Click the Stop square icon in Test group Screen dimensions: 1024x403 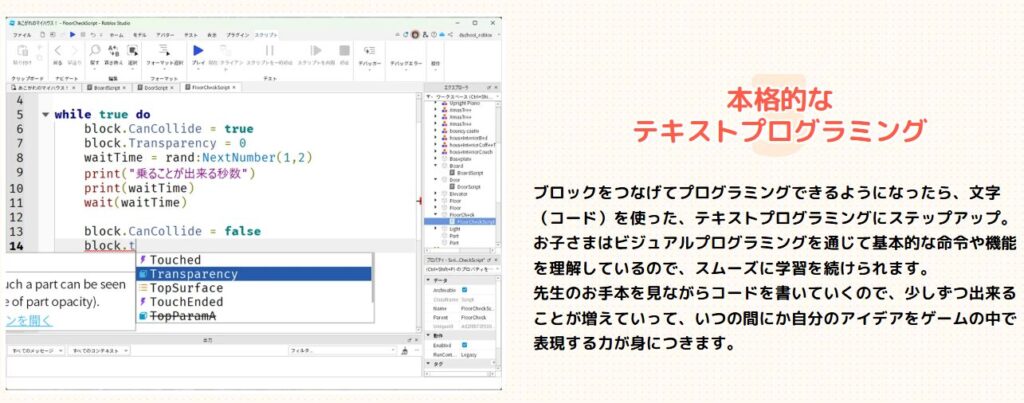click(344, 50)
